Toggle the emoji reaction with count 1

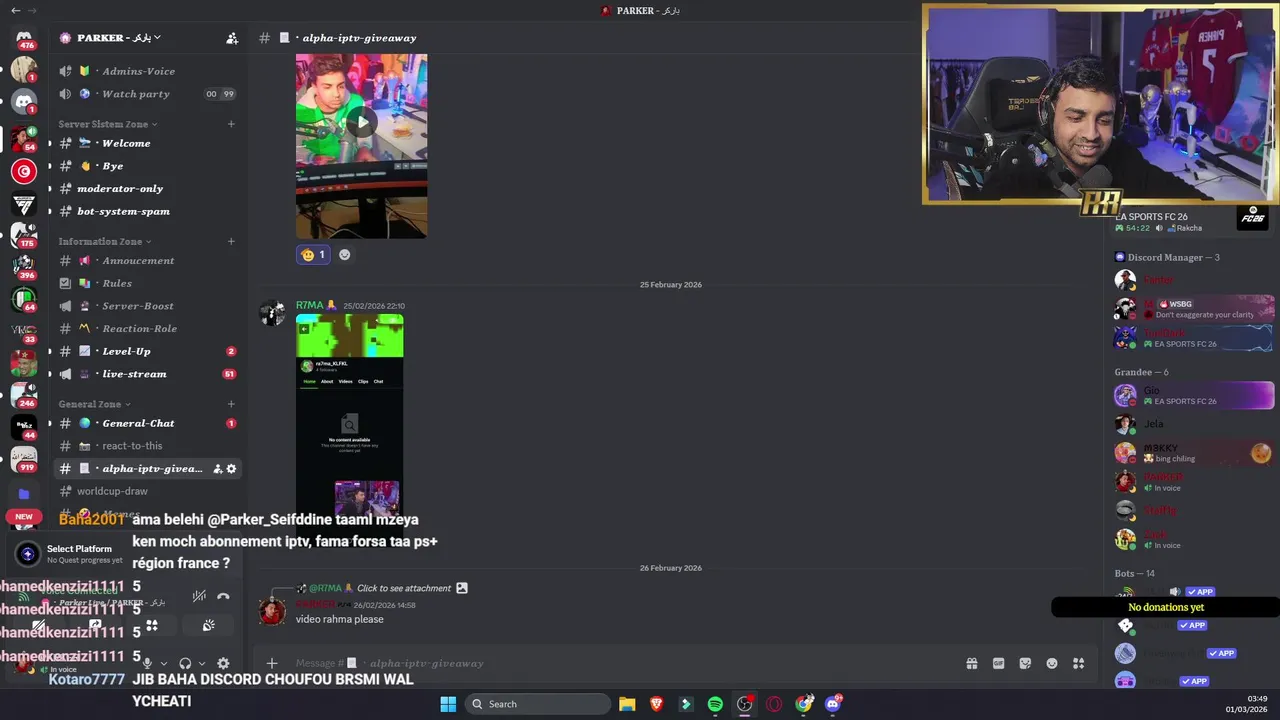click(x=313, y=254)
